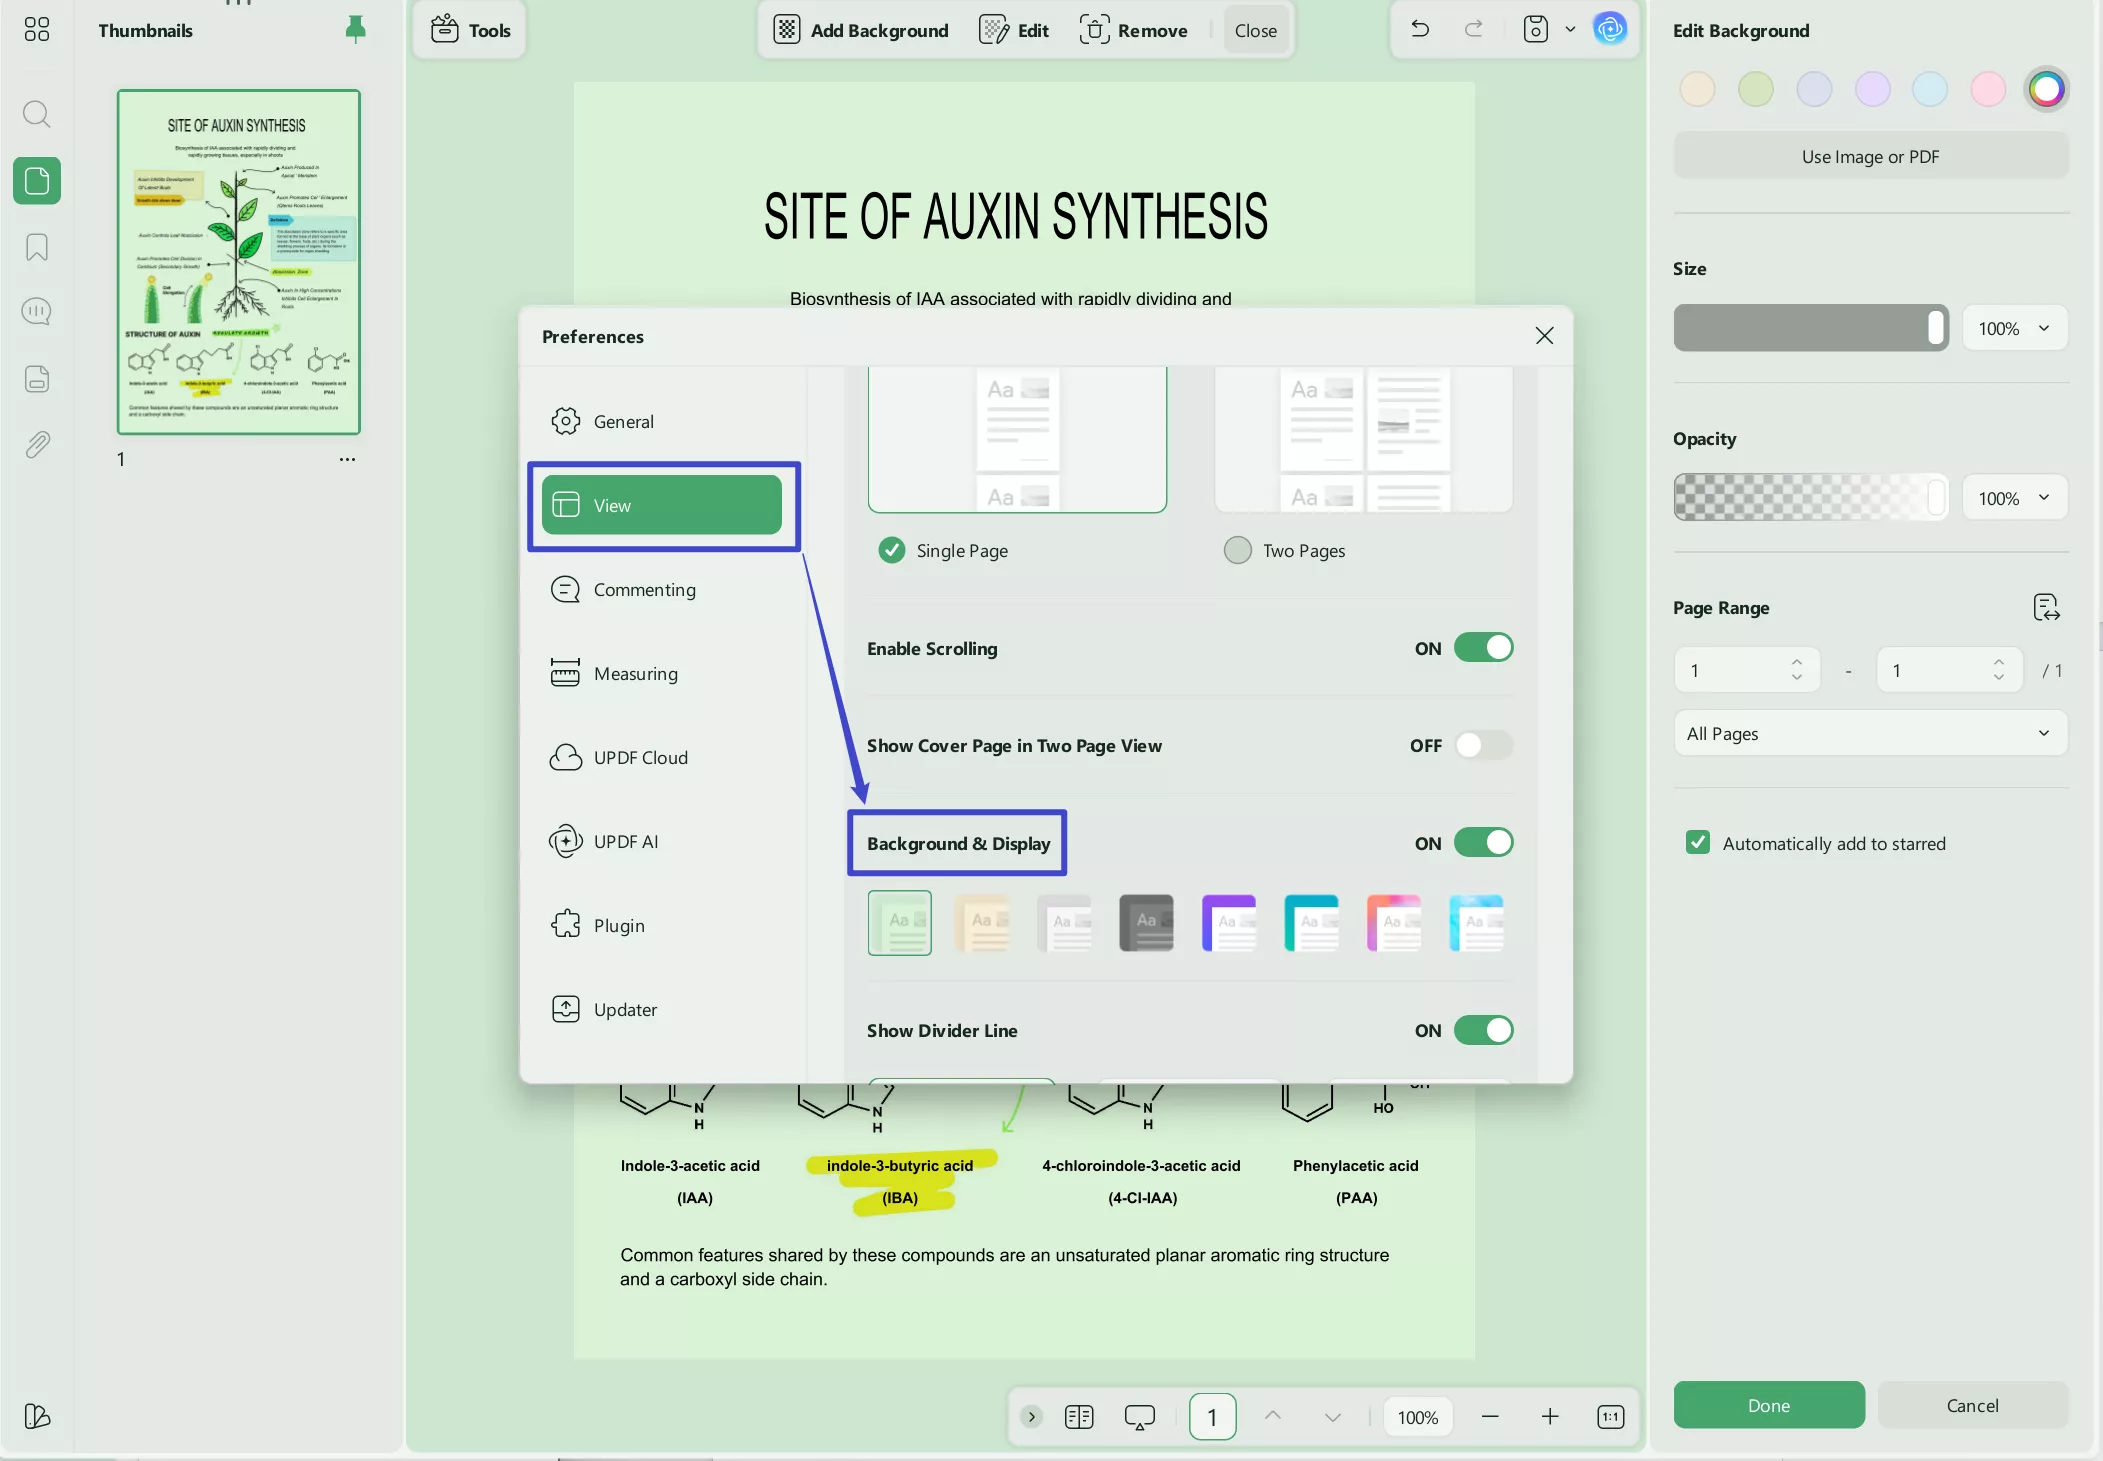Click the search icon in left sidebar

(36, 114)
